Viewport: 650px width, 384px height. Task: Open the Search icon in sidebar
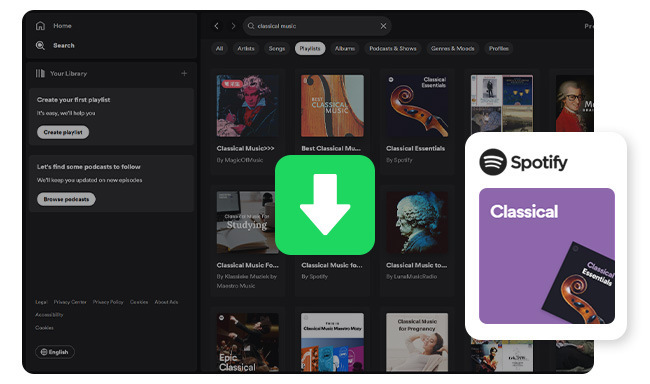coord(40,46)
